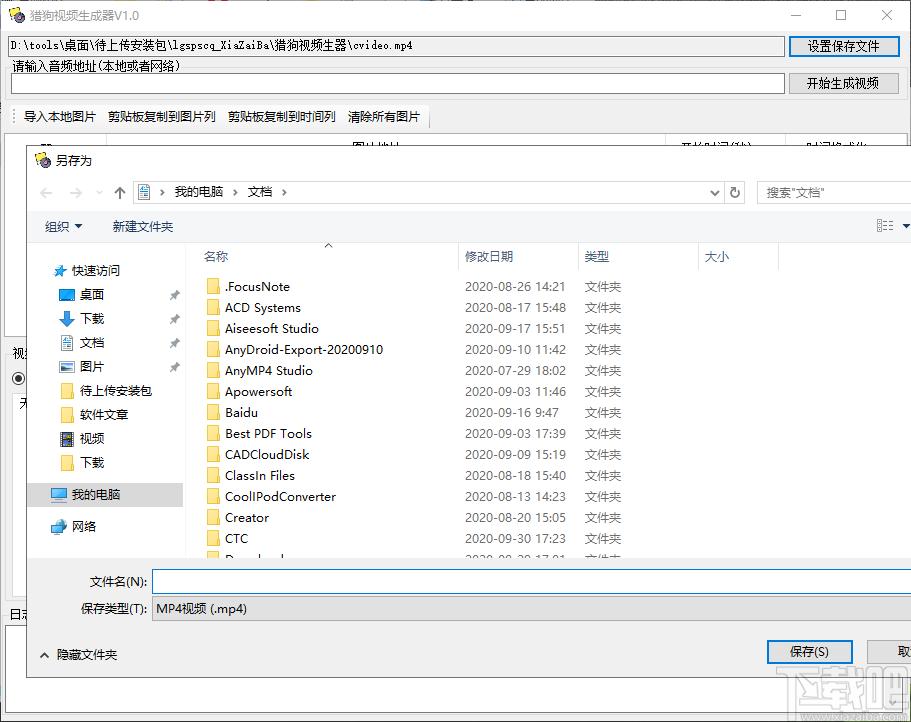Click date 2020-09-30 17:23 for CTC
The image size is (911, 722).
click(x=515, y=538)
